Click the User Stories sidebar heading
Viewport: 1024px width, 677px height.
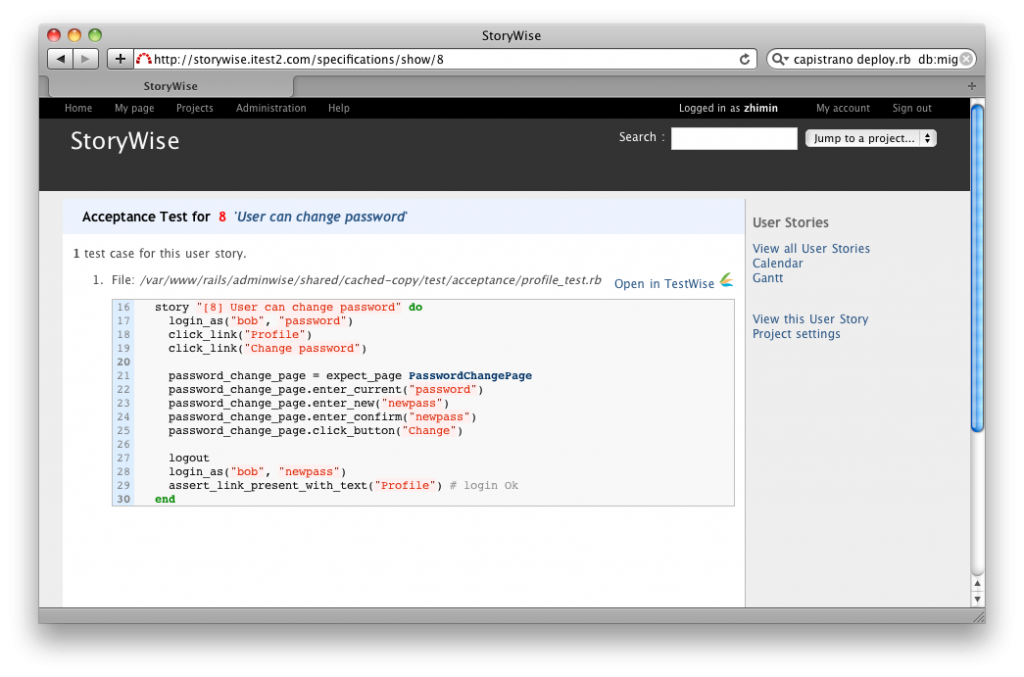[x=790, y=223]
